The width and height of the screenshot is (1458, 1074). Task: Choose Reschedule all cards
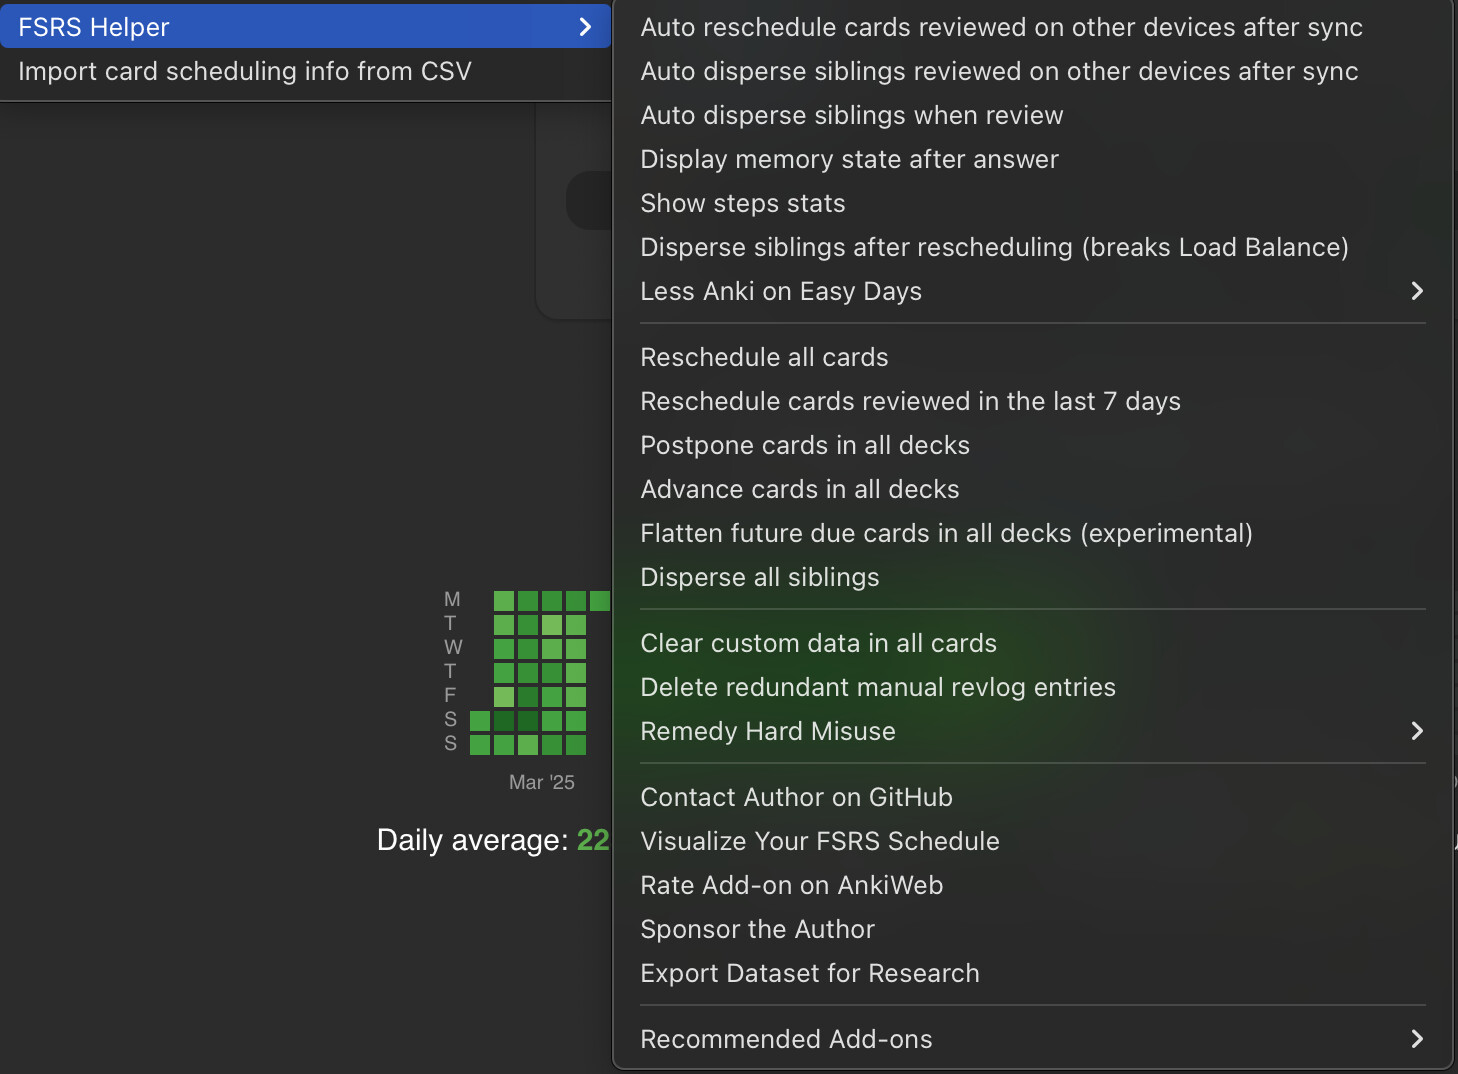(x=1032, y=357)
